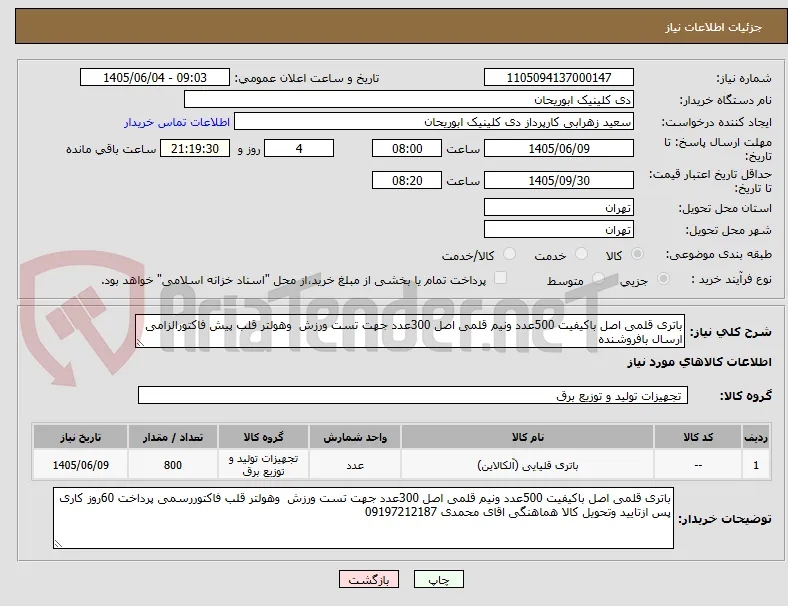Viewport: 788px width, 606px height.
Task: Click the ردیف column header
Action: (756, 437)
